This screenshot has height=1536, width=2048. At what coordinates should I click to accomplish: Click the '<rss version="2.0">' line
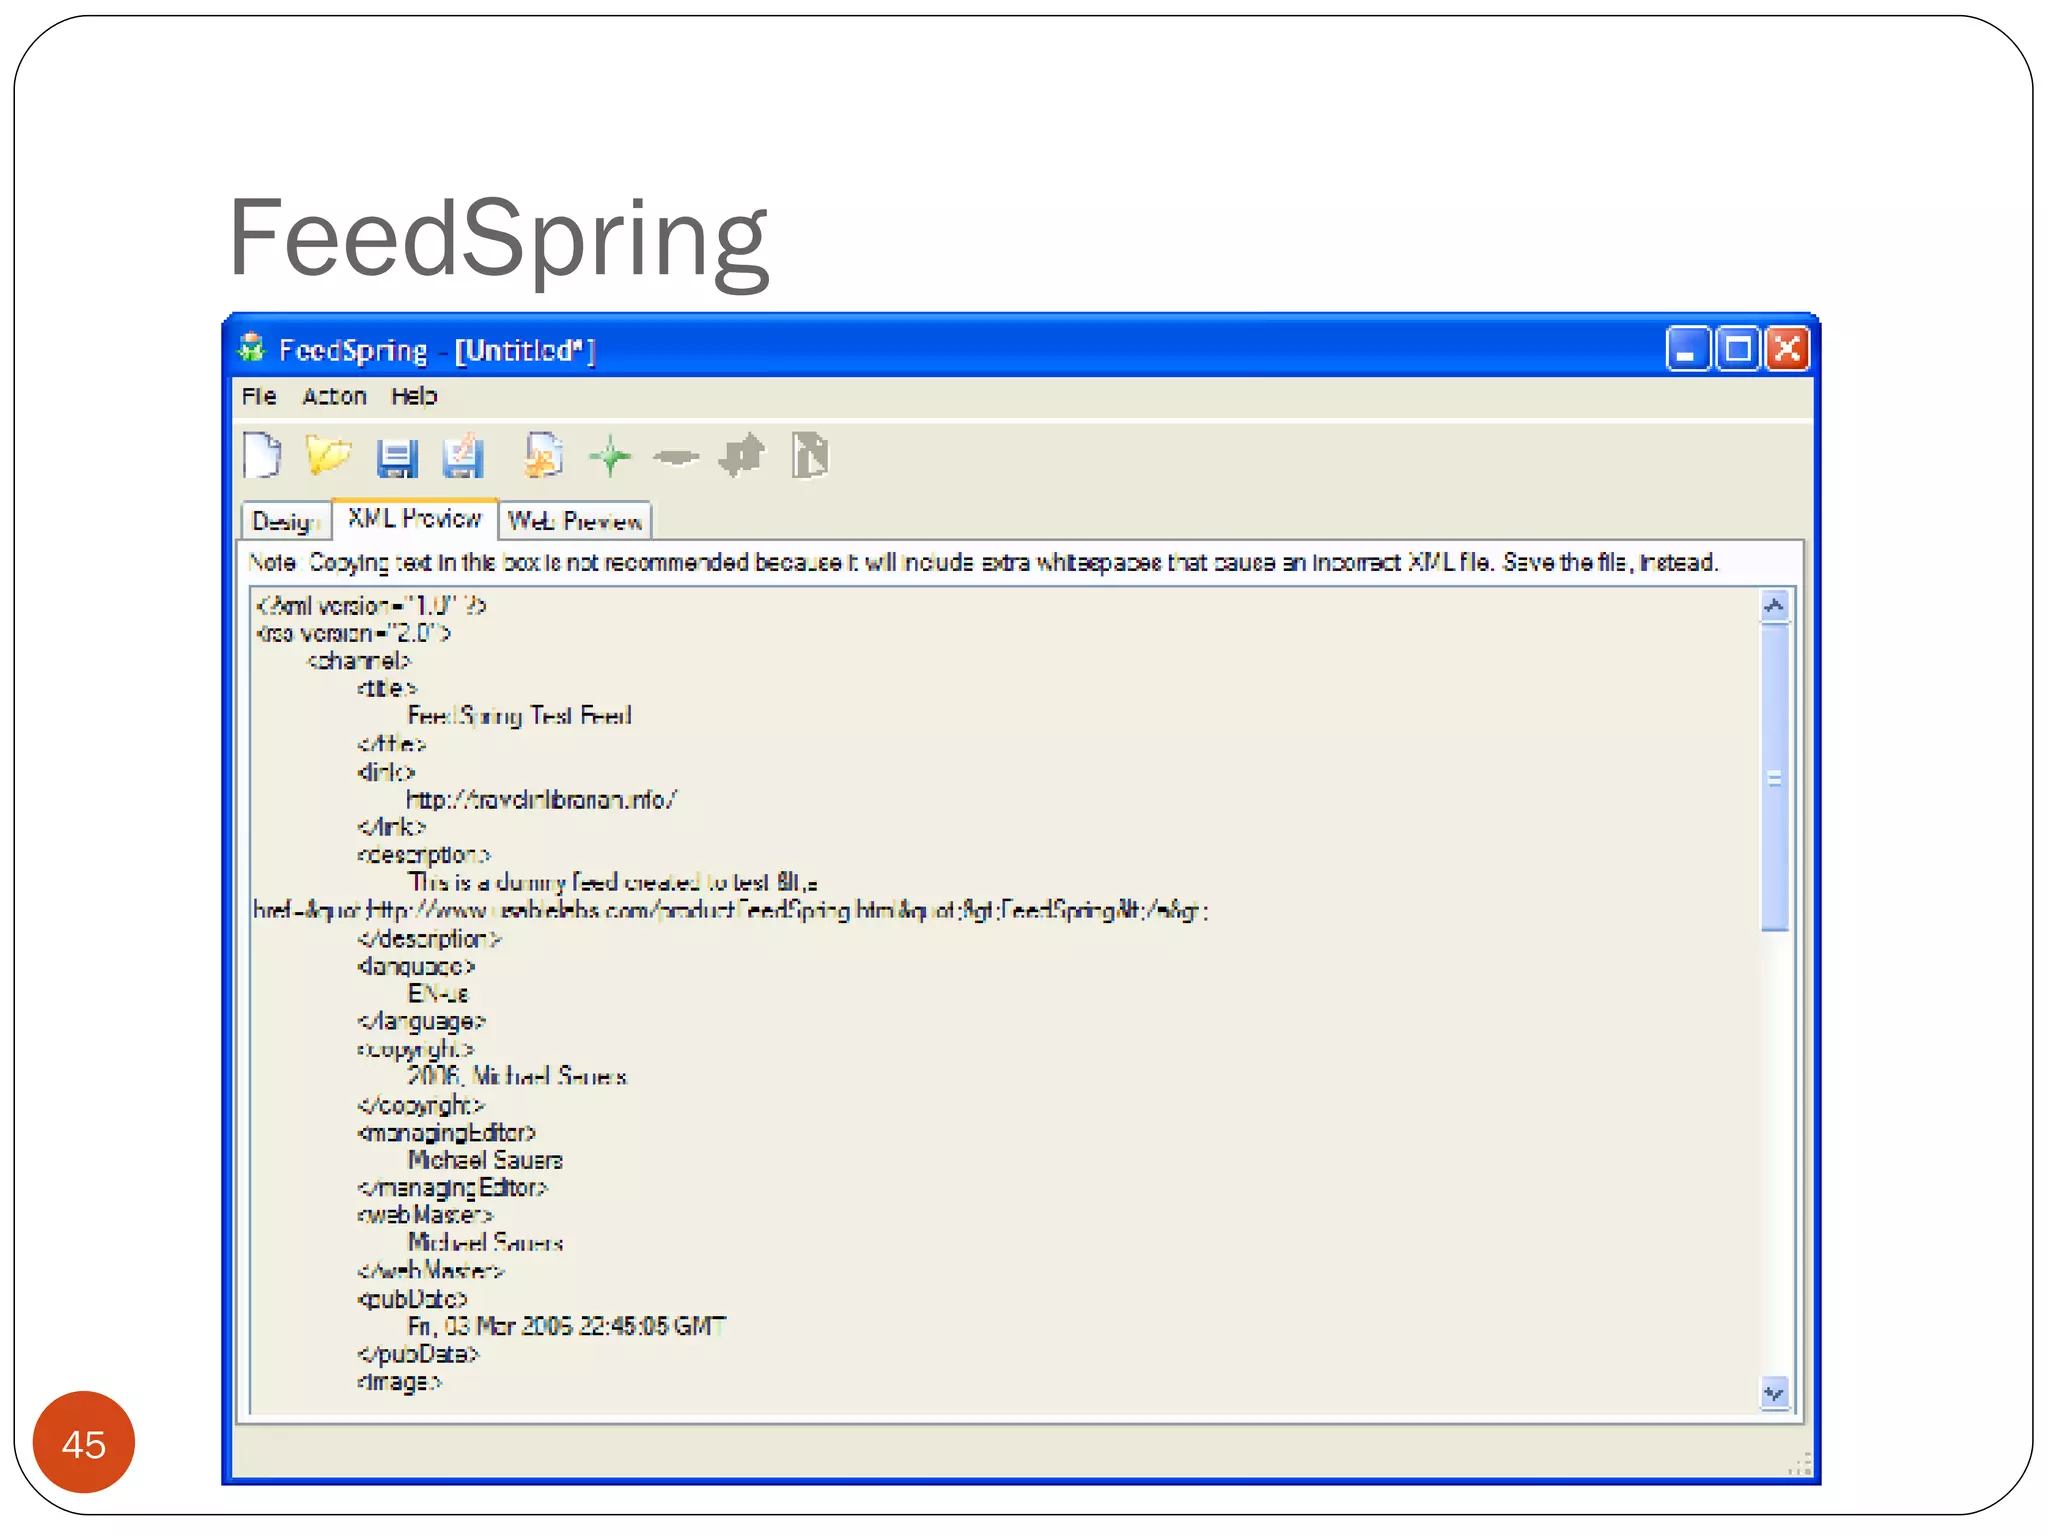point(353,633)
